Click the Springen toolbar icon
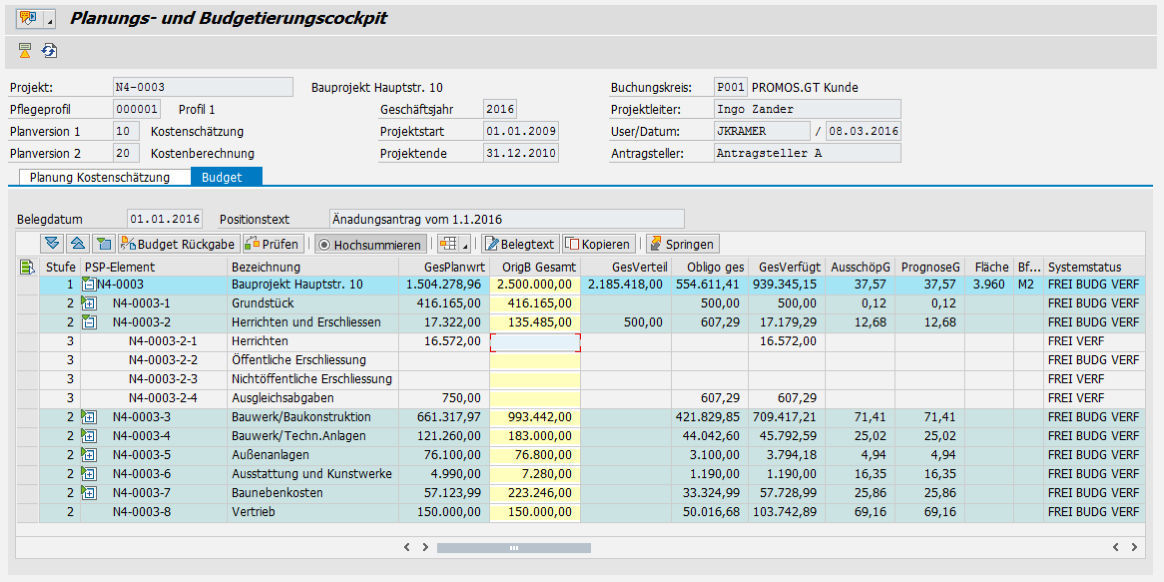Screen dimensions: 1164x582 685,243
